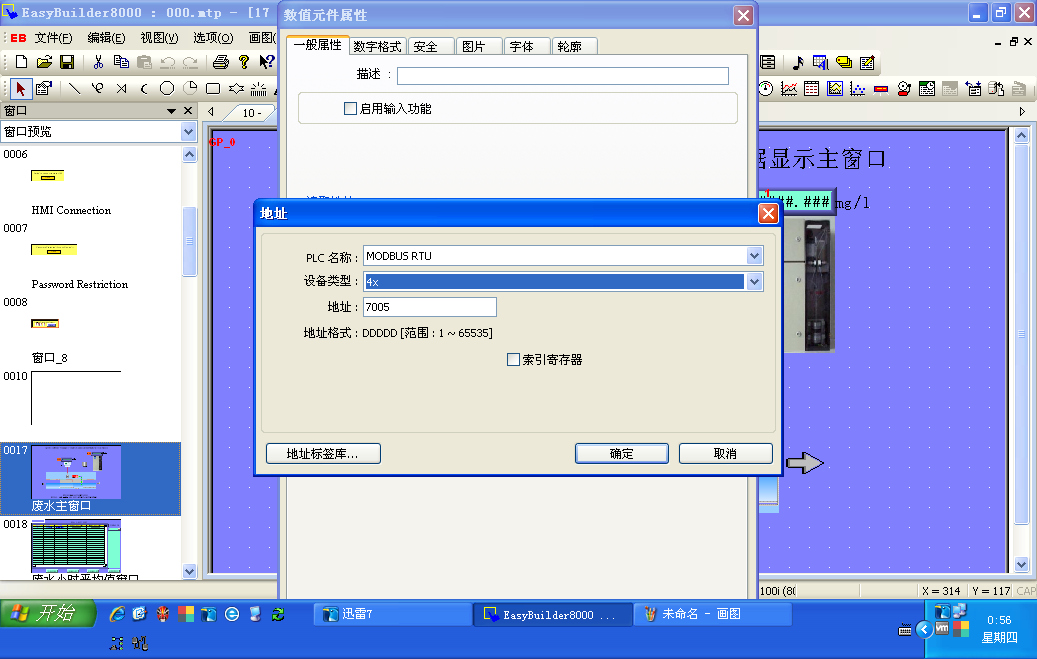Select the line drawing tool
1037x659 pixels.
(74, 88)
